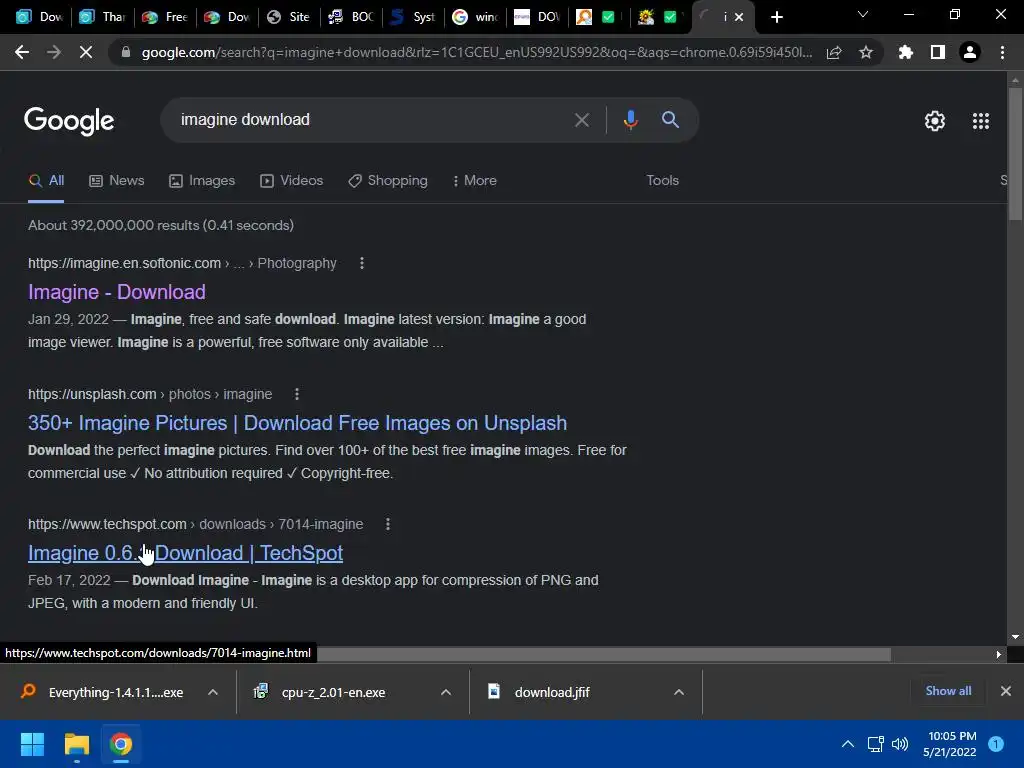
Task: Close the active Google search tab
Action: coord(739,17)
